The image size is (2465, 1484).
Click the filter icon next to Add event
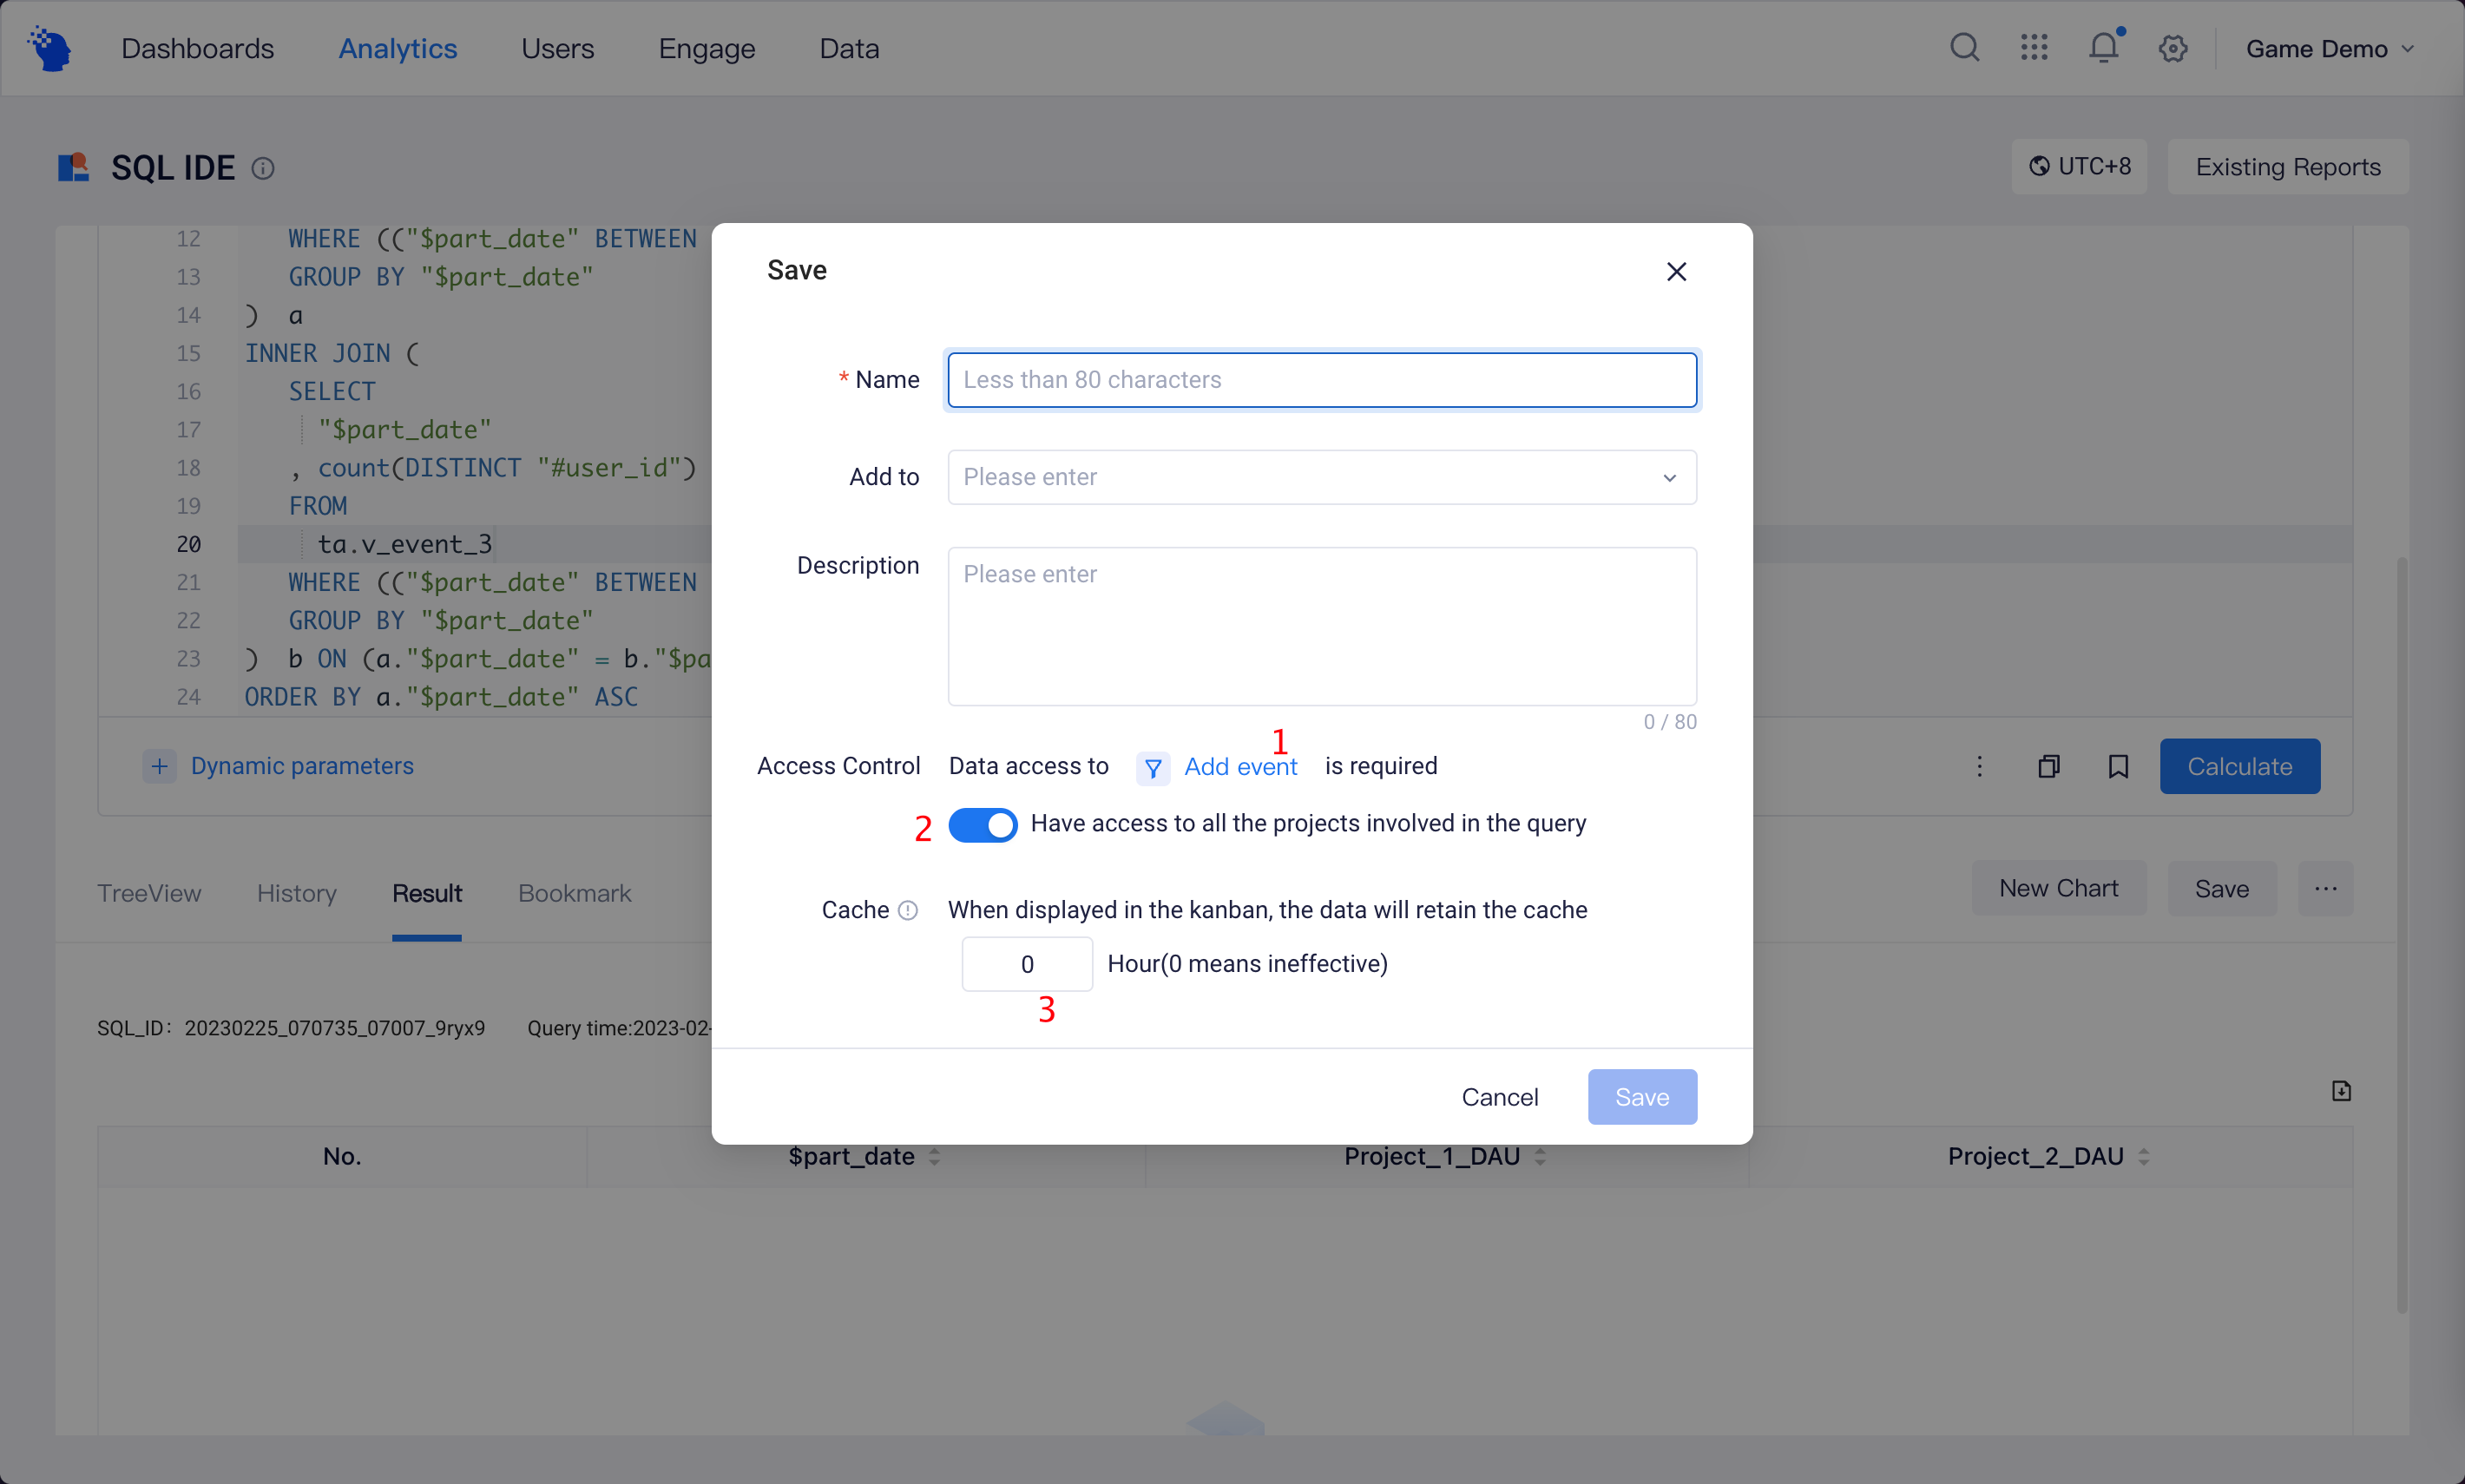(x=1153, y=767)
